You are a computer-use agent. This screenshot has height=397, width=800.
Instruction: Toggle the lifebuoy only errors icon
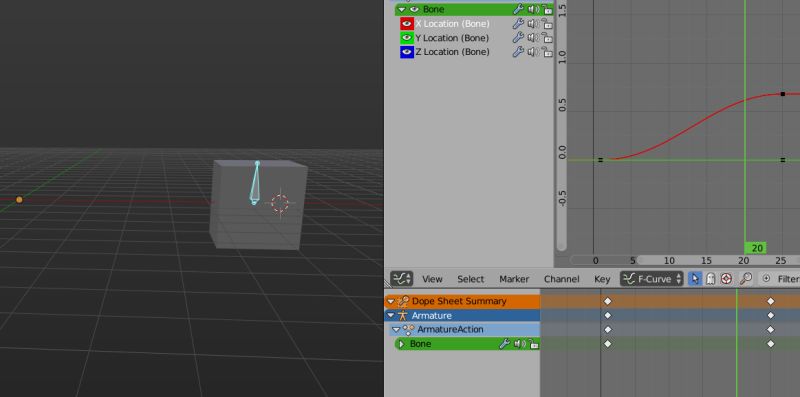[x=726, y=279]
